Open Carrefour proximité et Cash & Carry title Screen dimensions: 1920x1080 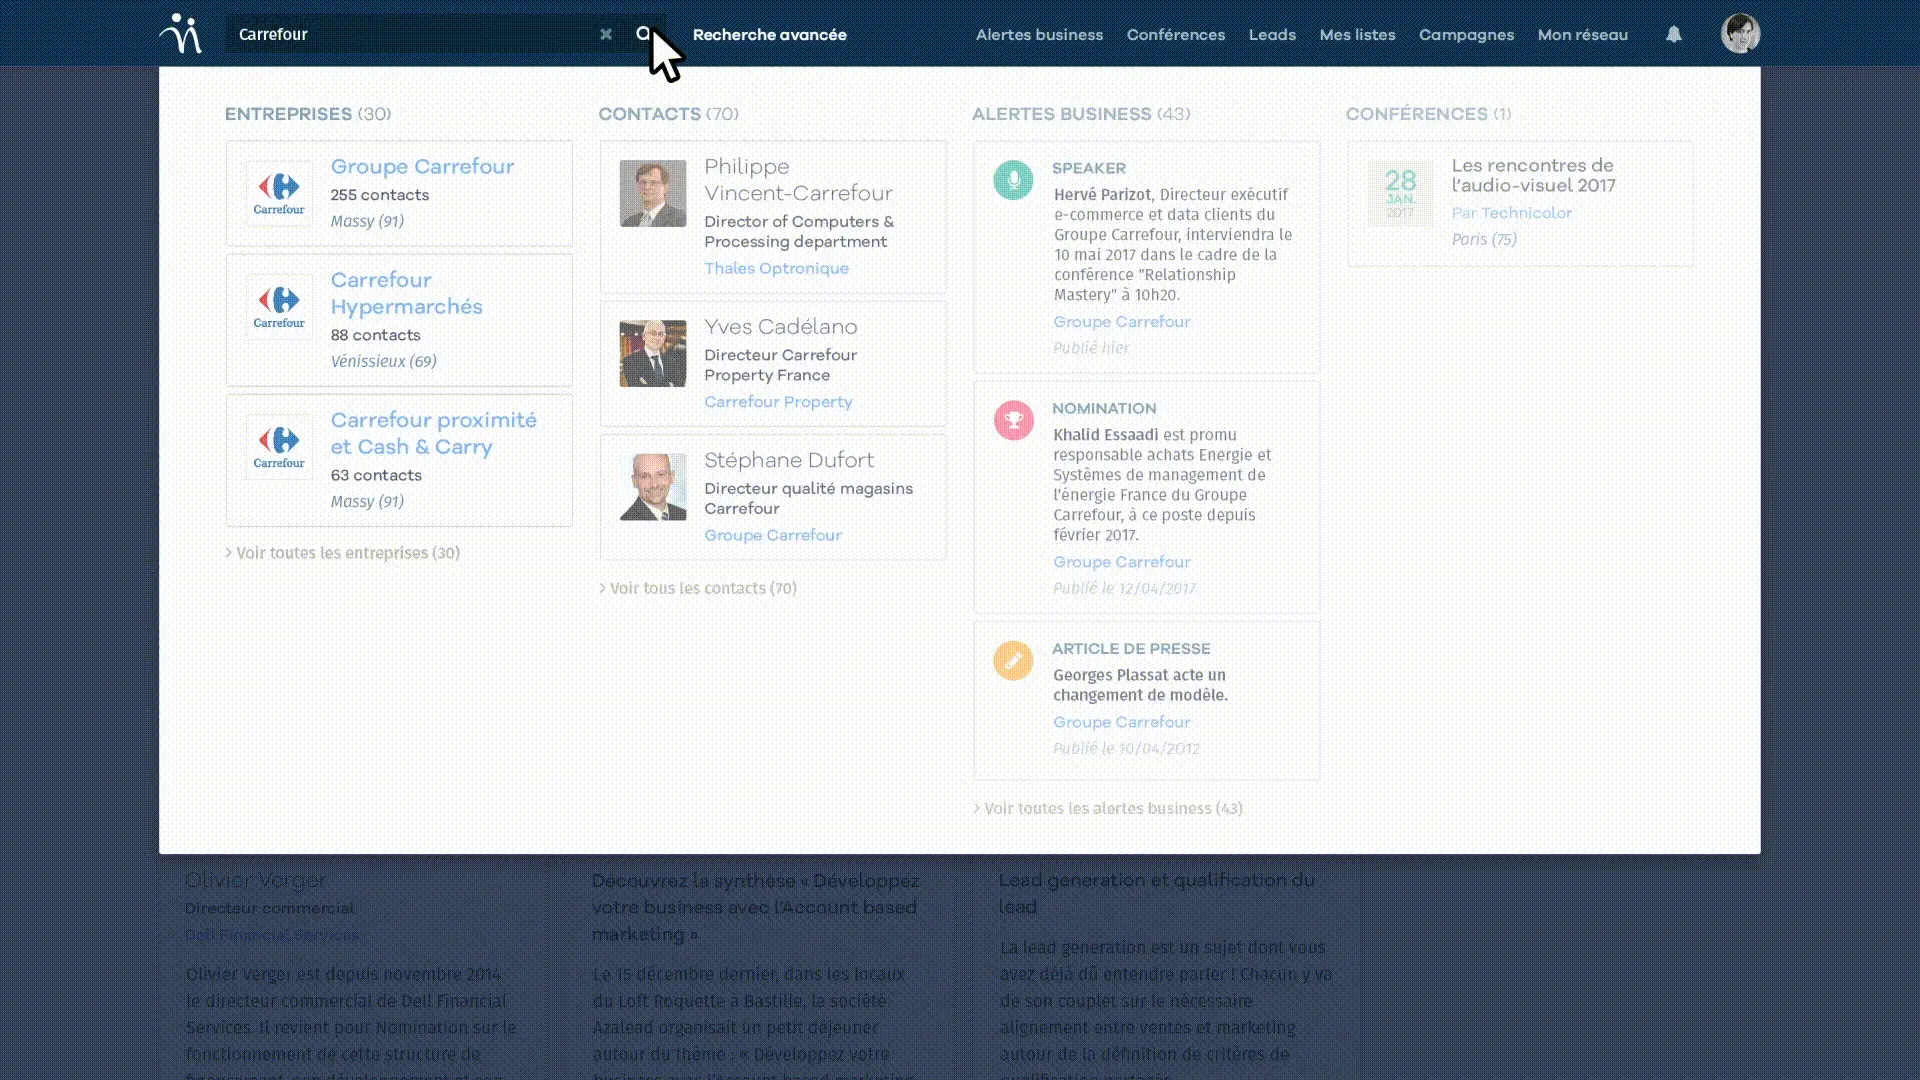(x=433, y=433)
